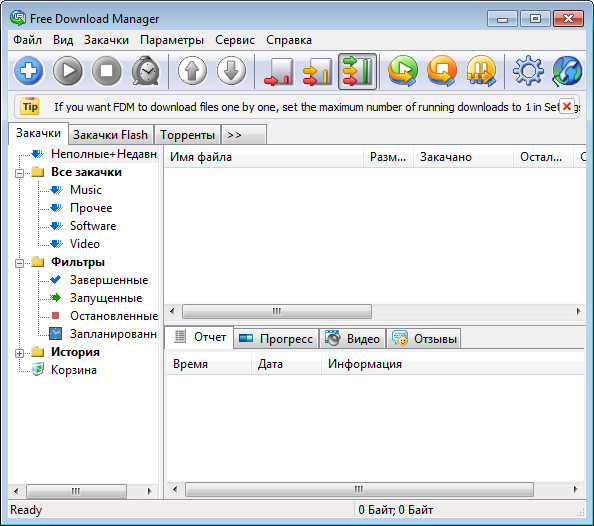Select medium traffic mode icon

pos(317,71)
